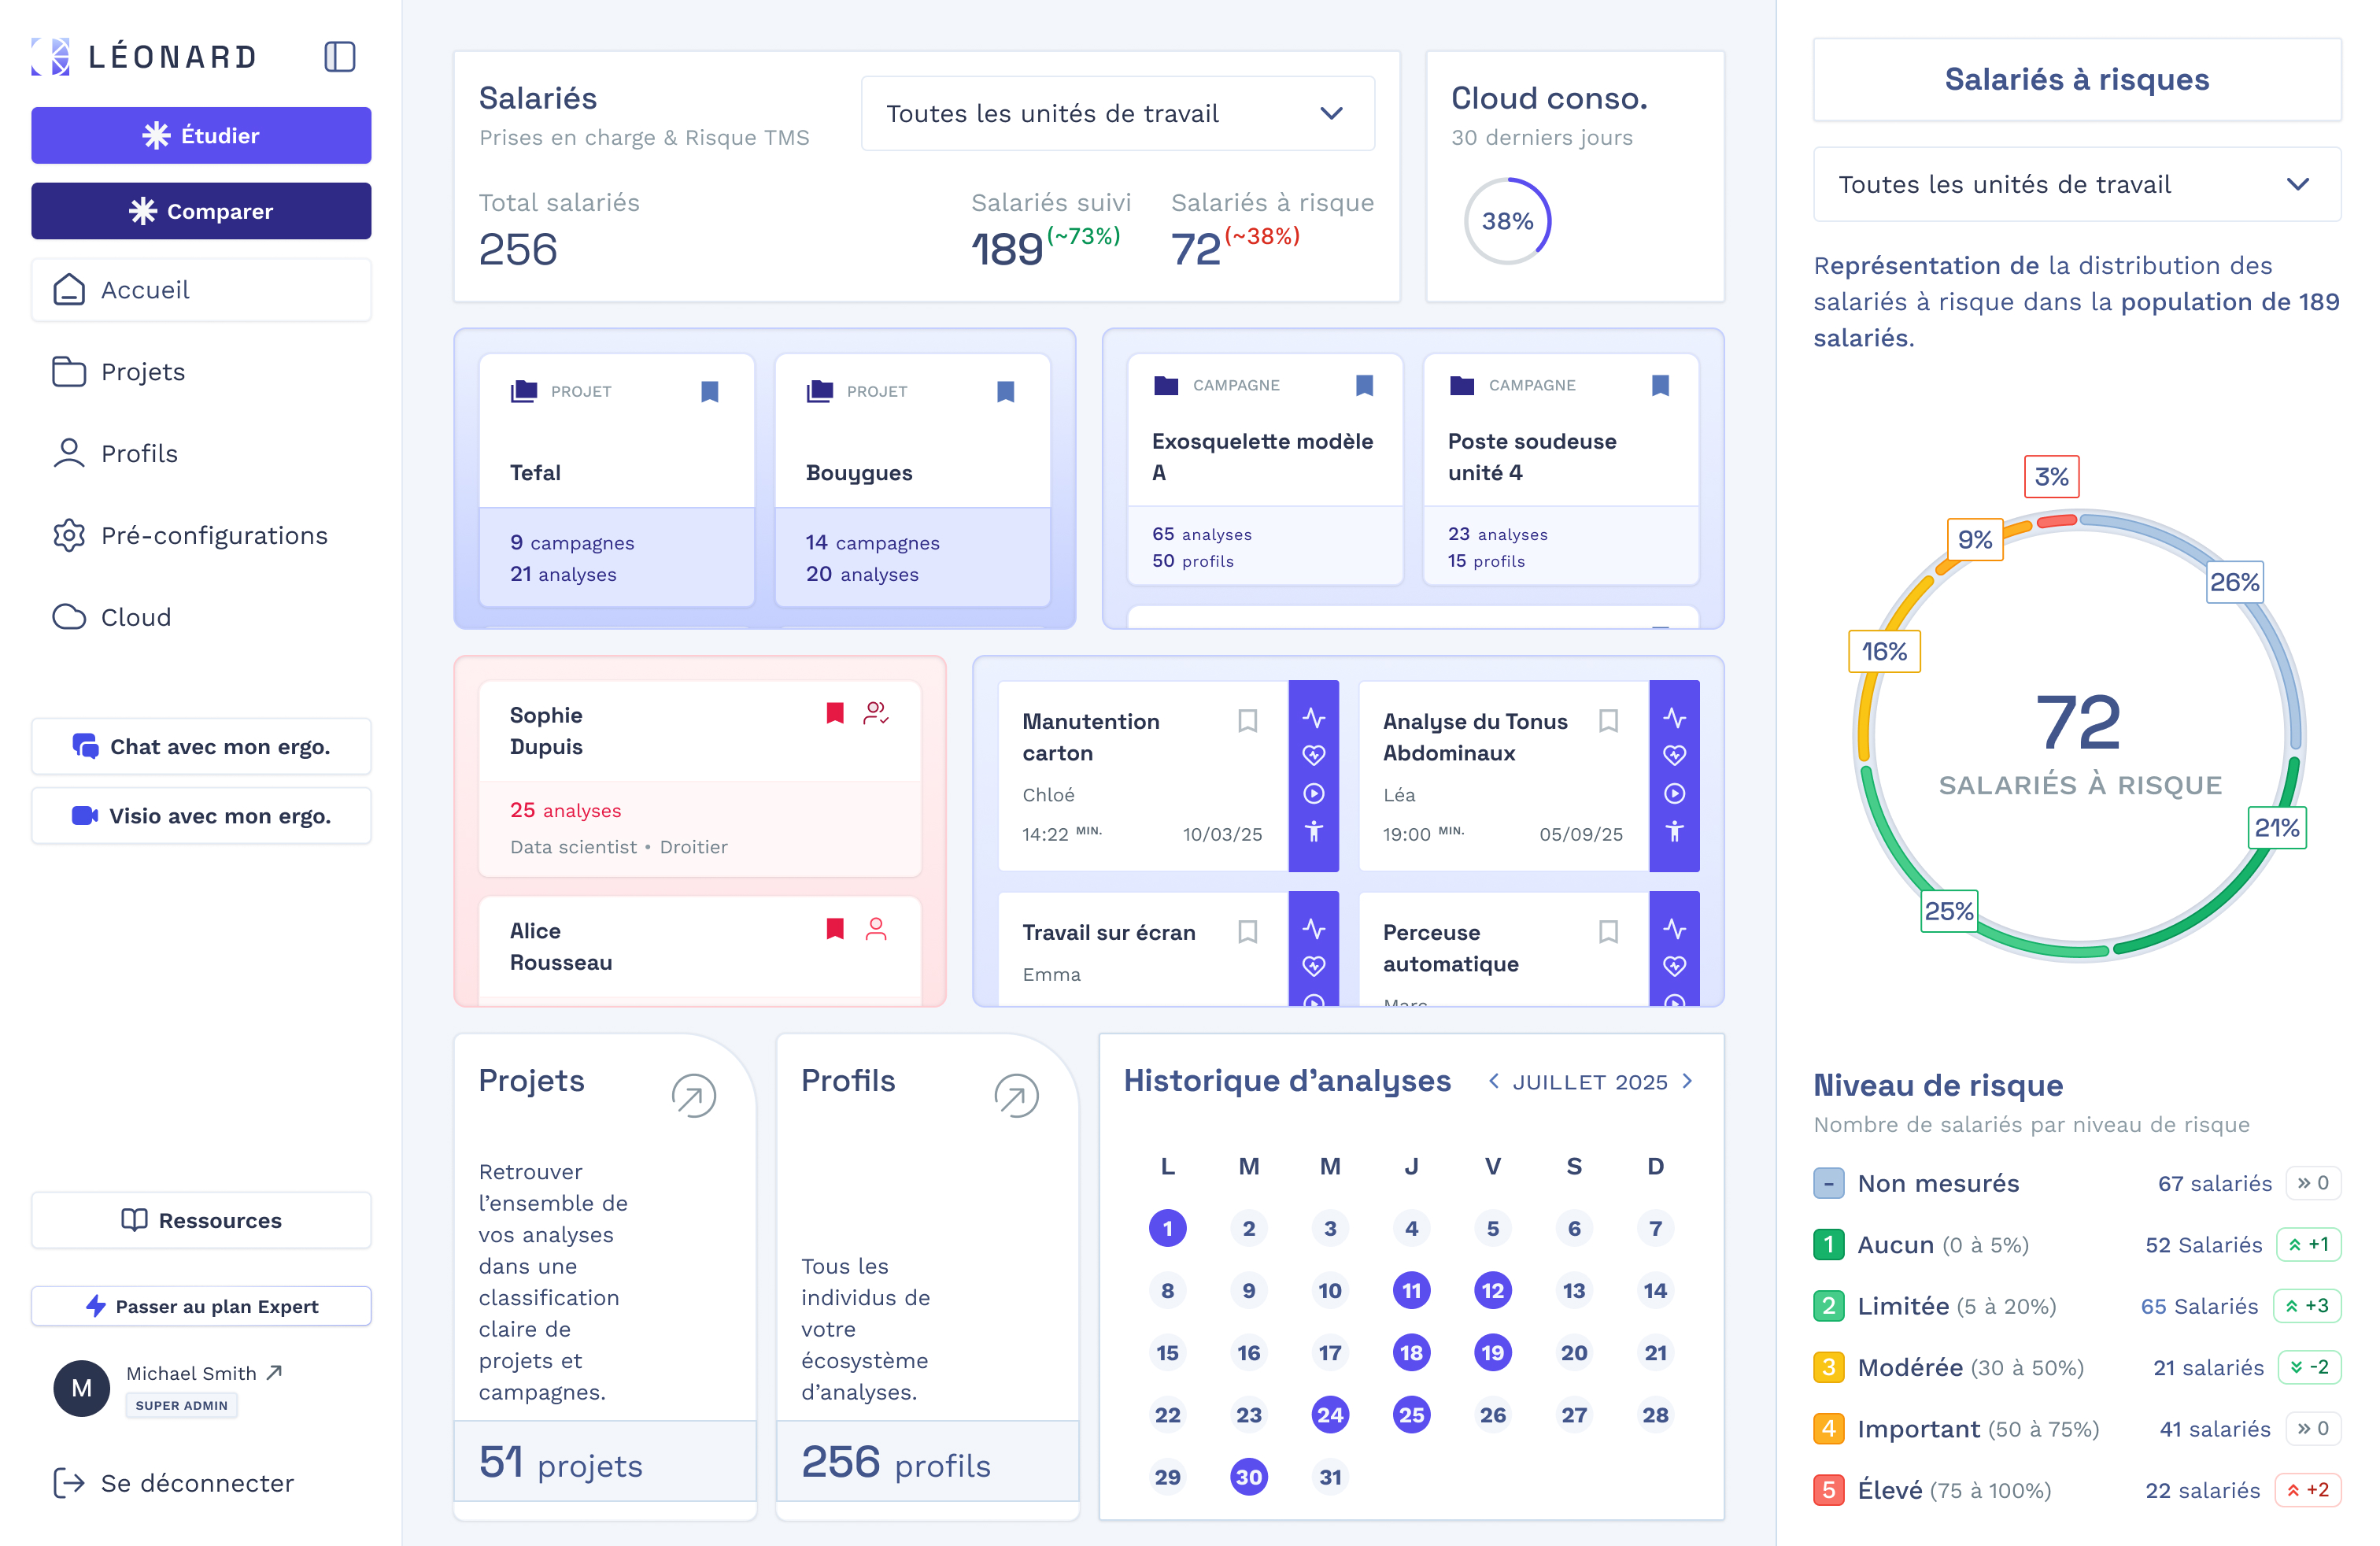The width and height of the screenshot is (2380, 1546).
Task: Play video icon on Manutention carton
Action: point(1314,793)
